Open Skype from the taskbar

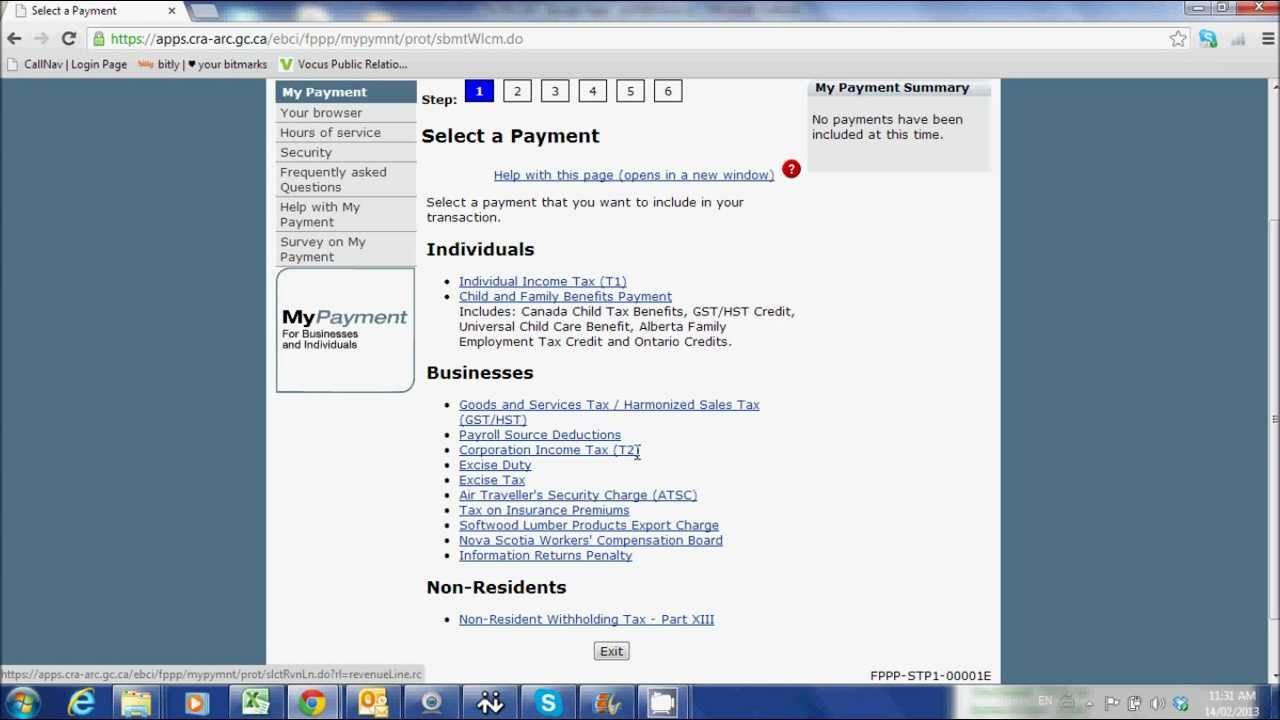548,703
